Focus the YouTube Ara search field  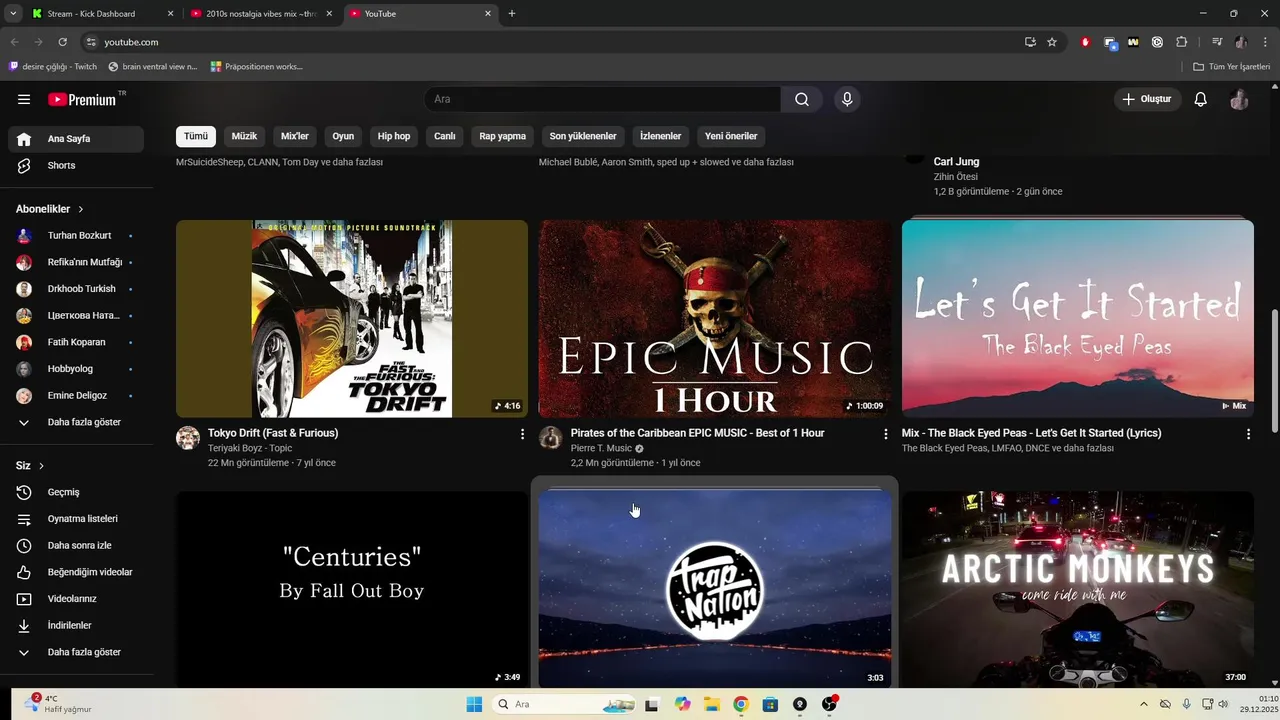click(x=603, y=99)
